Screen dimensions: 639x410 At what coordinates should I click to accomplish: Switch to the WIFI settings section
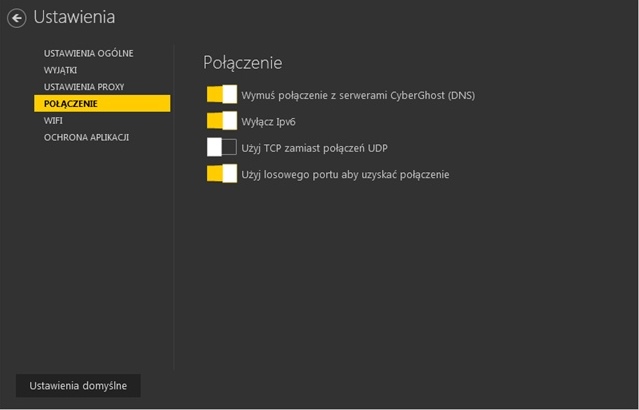pos(53,121)
